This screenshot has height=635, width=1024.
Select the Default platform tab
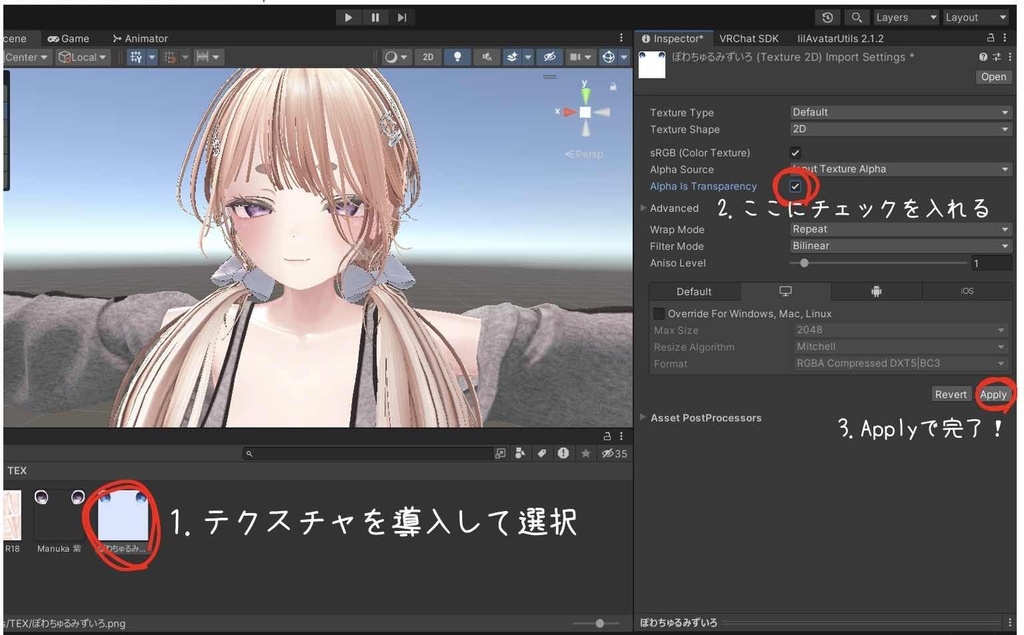click(694, 291)
